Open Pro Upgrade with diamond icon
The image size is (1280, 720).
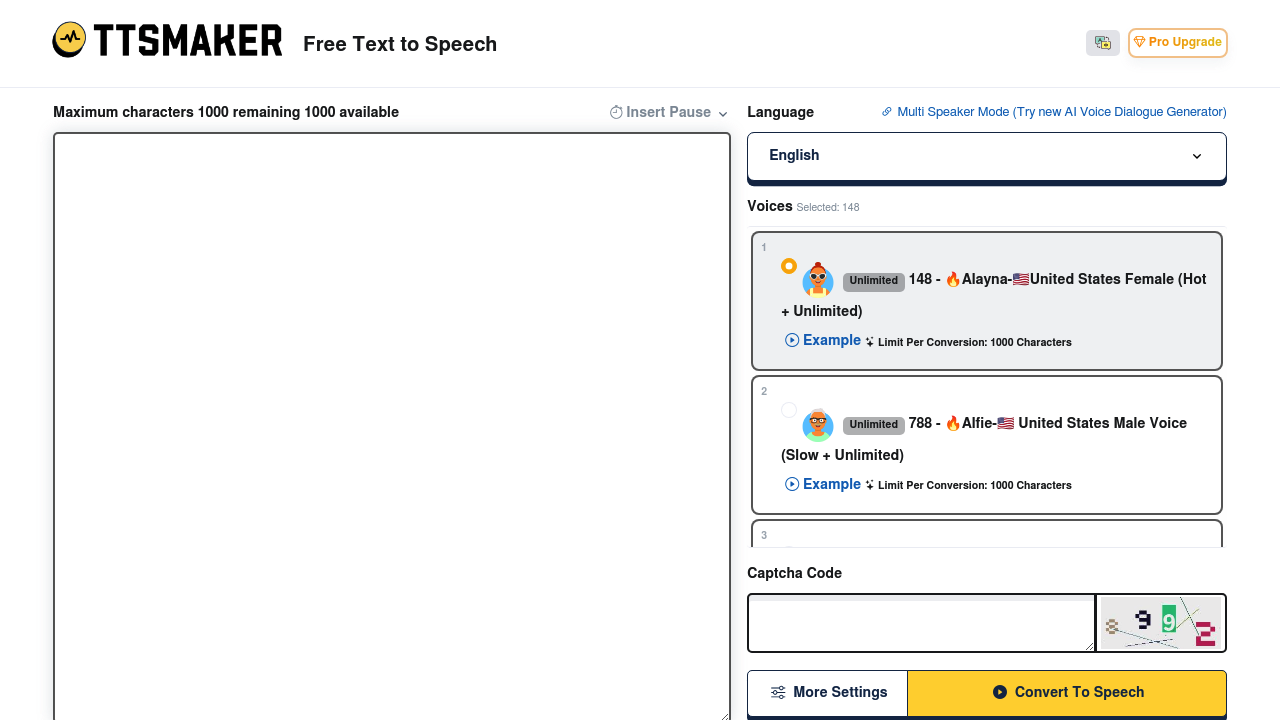point(1177,42)
